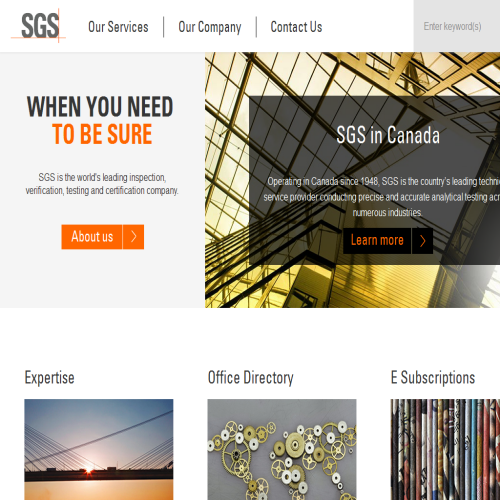Screen dimensions: 500x500
Task: Open the Our Company menu
Action: pos(210,27)
